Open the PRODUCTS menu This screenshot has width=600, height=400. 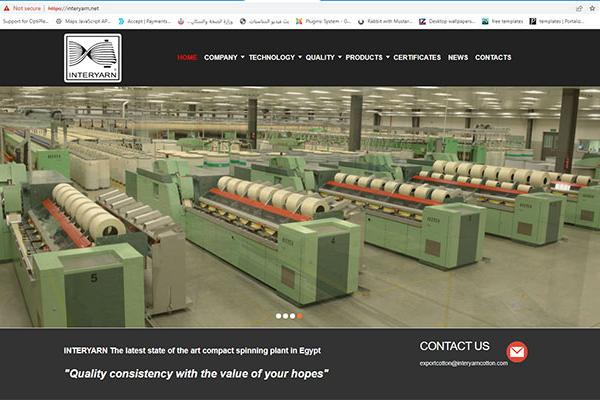(364, 57)
